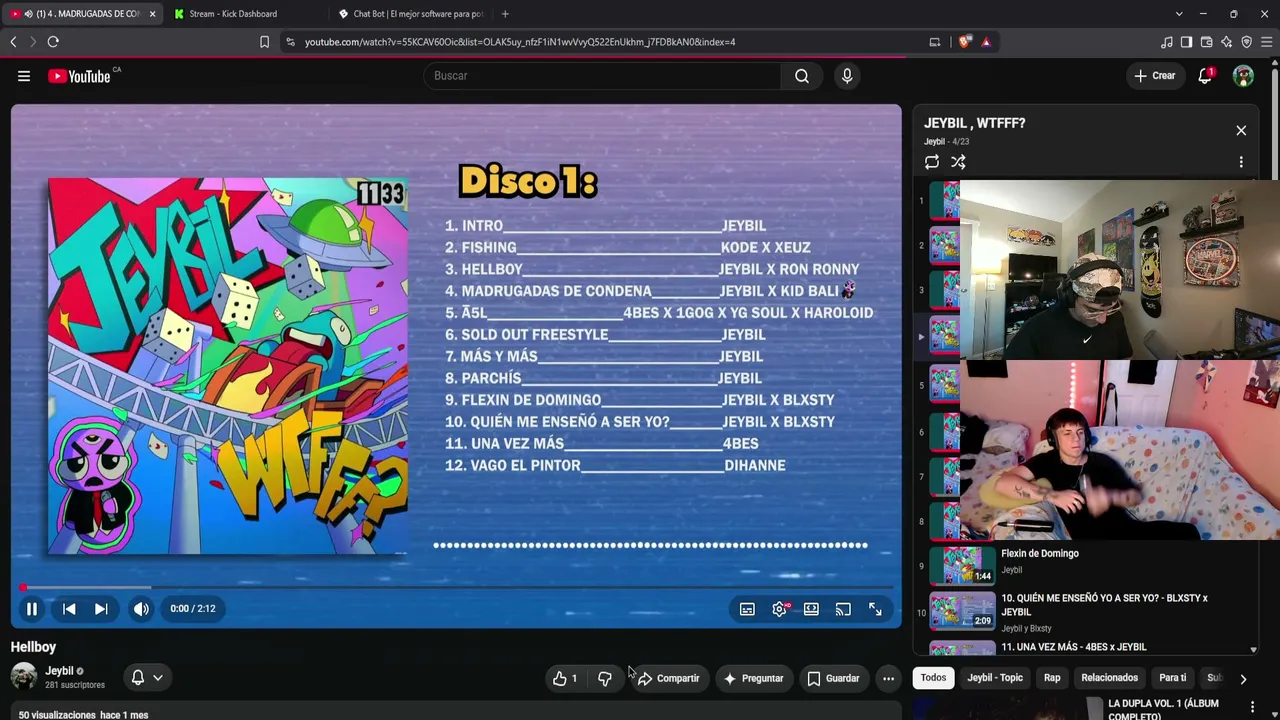Open playlist options three-dot menu
Image resolution: width=1280 pixels, height=720 pixels.
point(1241,162)
